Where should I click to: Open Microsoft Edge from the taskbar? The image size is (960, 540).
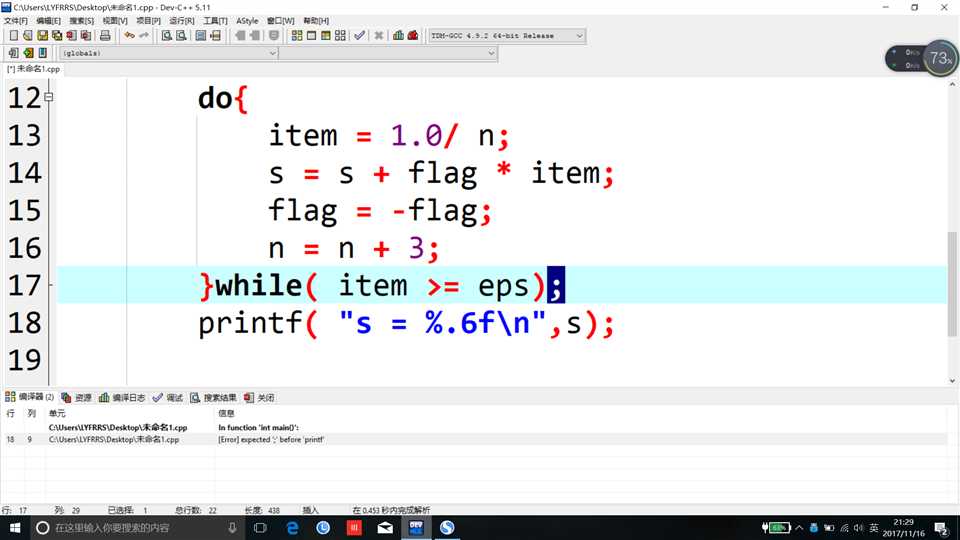[x=292, y=528]
